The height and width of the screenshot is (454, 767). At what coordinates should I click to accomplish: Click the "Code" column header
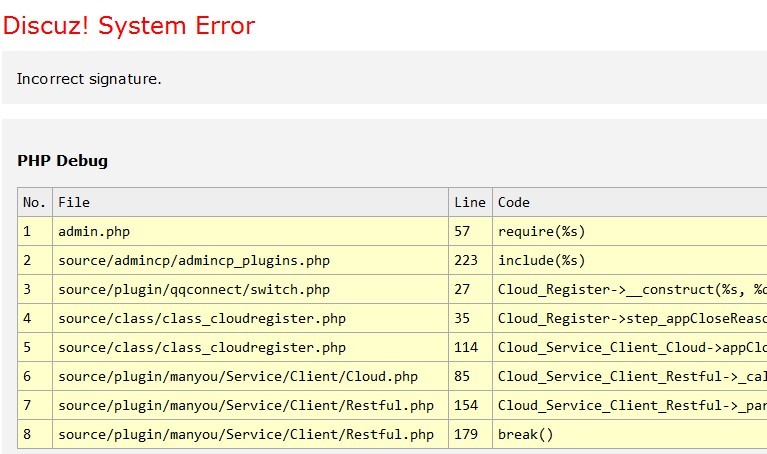(514, 202)
